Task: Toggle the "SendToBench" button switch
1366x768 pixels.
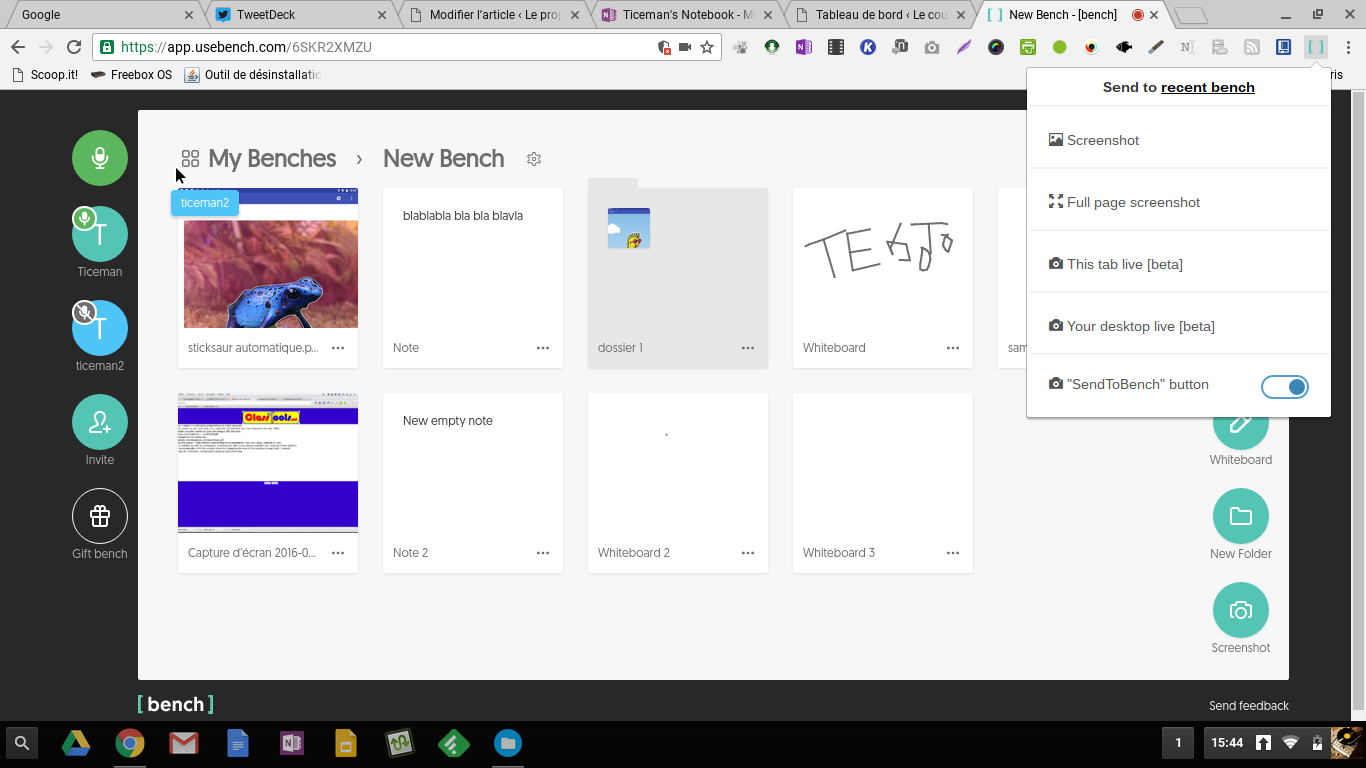Action: coord(1285,387)
